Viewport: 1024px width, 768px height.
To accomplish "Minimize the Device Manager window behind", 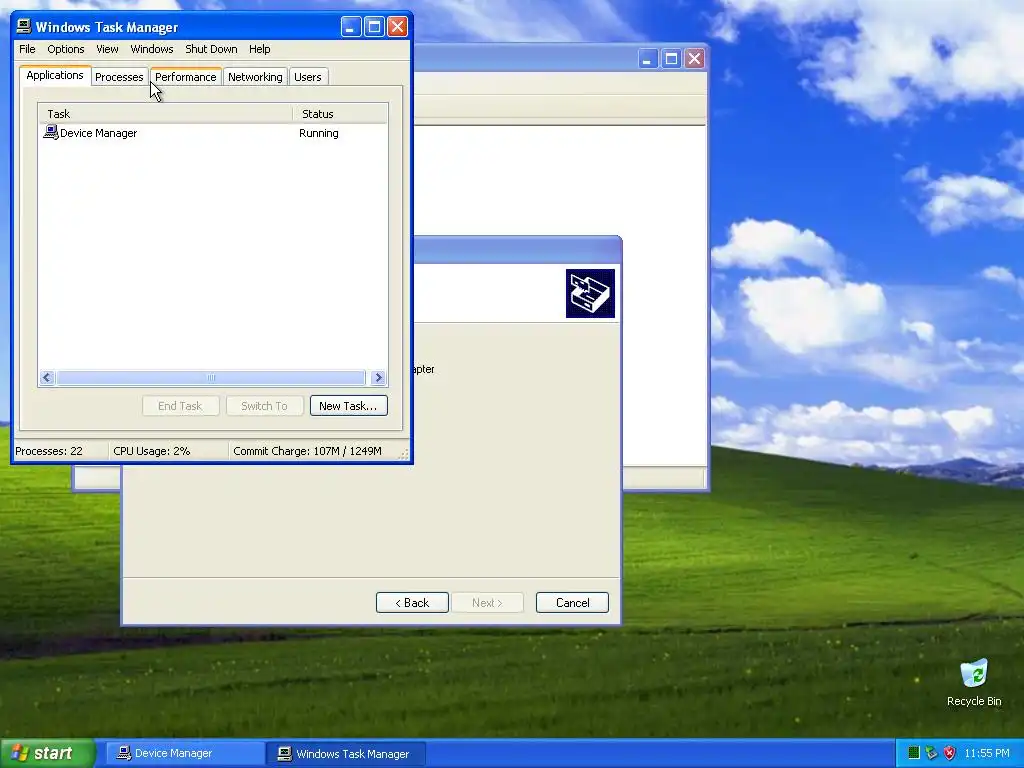I will click(x=648, y=59).
